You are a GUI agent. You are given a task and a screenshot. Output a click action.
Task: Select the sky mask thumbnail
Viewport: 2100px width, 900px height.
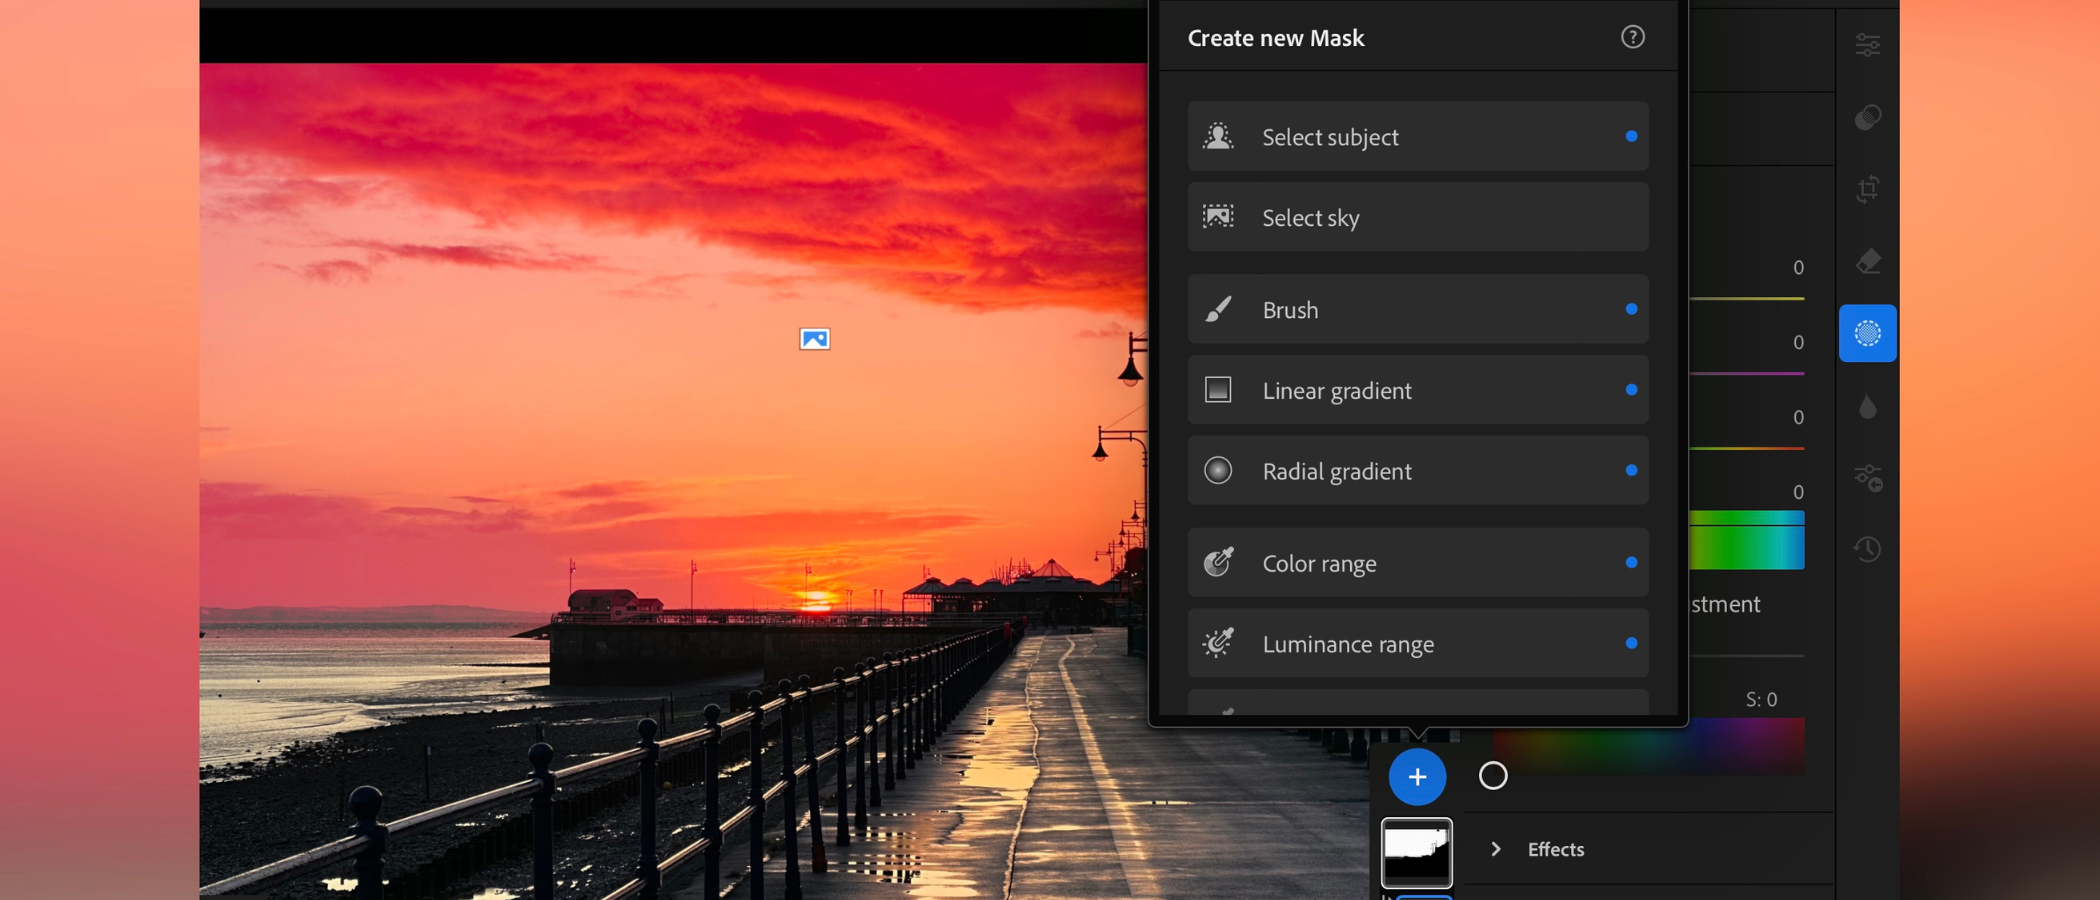[x=1417, y=853]
